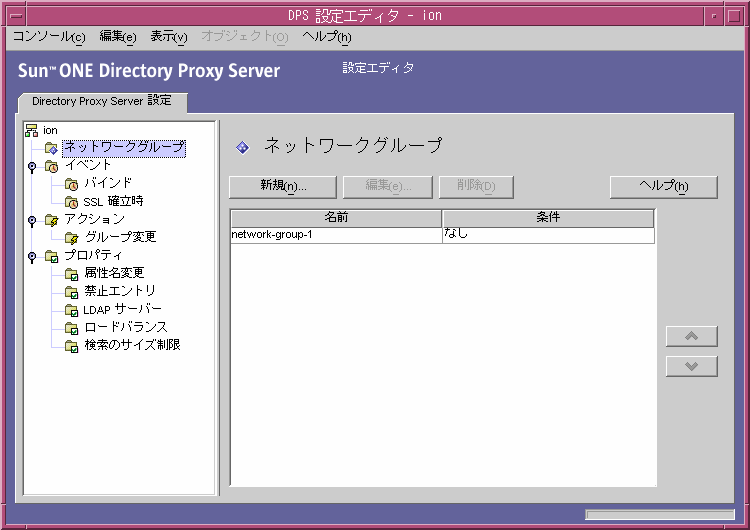750x530 pixels.
Task: Open the window menu button in title bar
Action: (16, 16)
